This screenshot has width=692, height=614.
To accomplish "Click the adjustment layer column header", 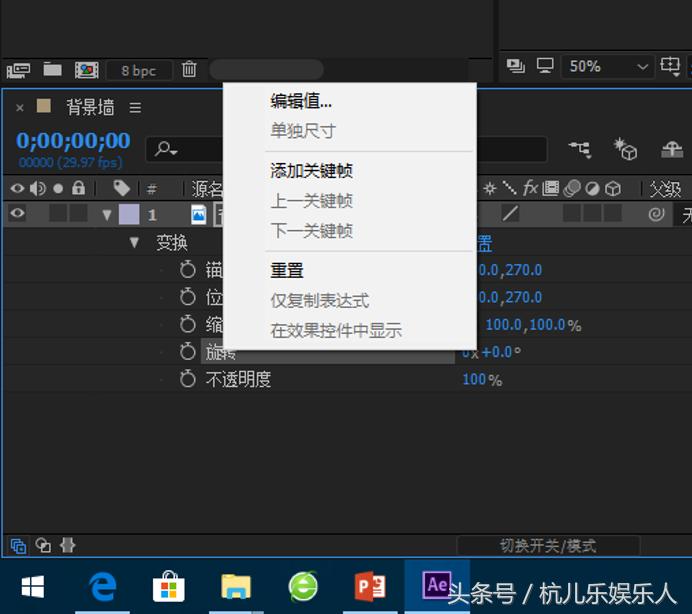I will tap(592, 189).
